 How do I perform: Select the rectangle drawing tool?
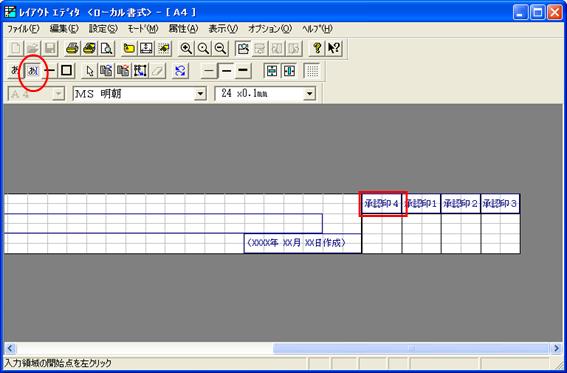67,71
